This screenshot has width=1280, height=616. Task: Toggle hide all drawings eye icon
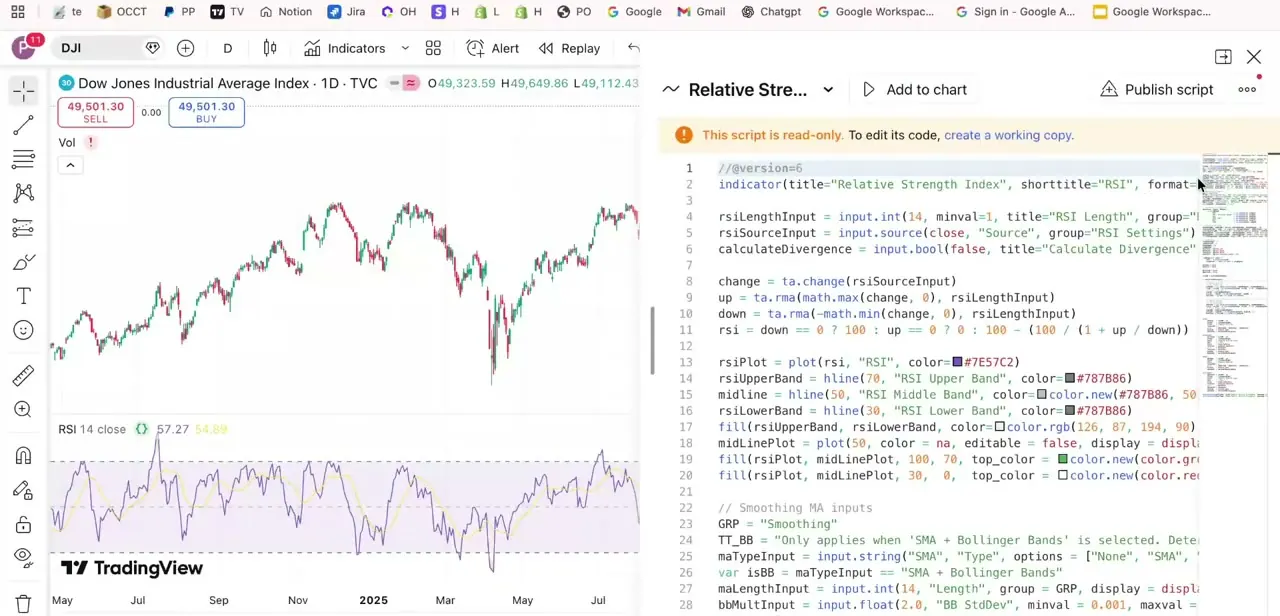(24, 558)
